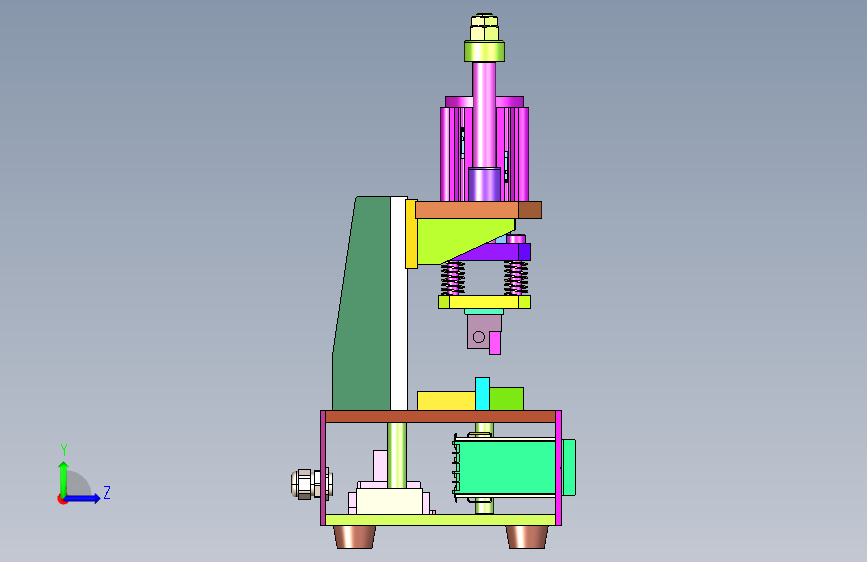Pick the yellow vertical strip on the column

point(411,234)
